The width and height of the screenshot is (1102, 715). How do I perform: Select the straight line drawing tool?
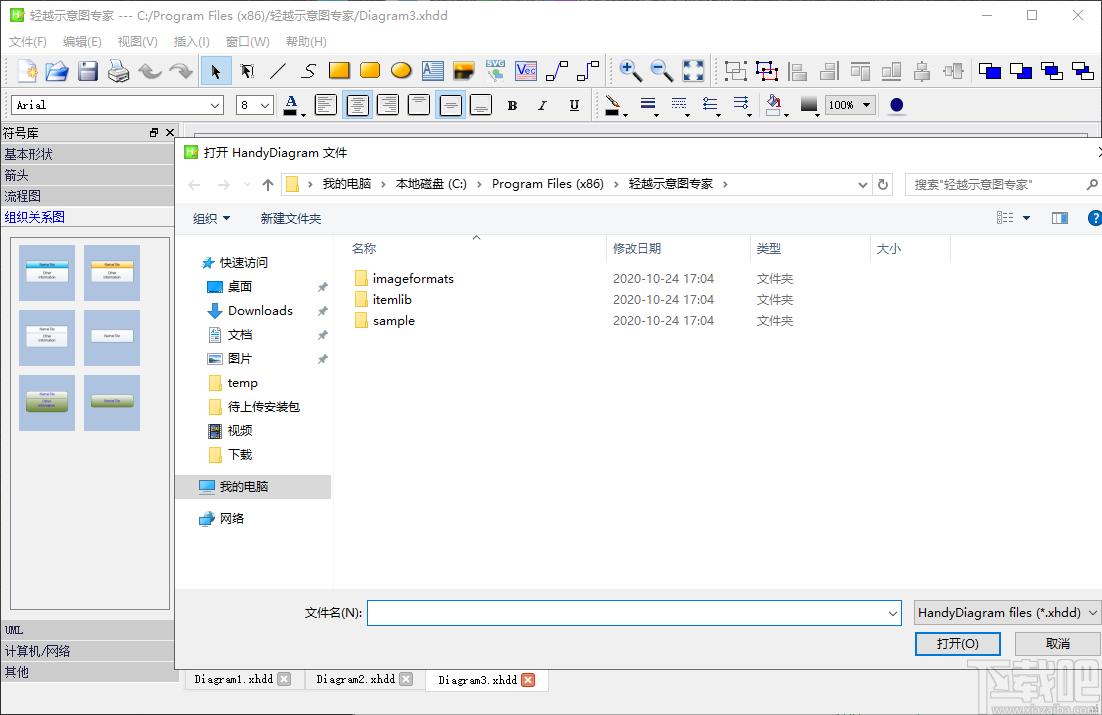[278, 71]
